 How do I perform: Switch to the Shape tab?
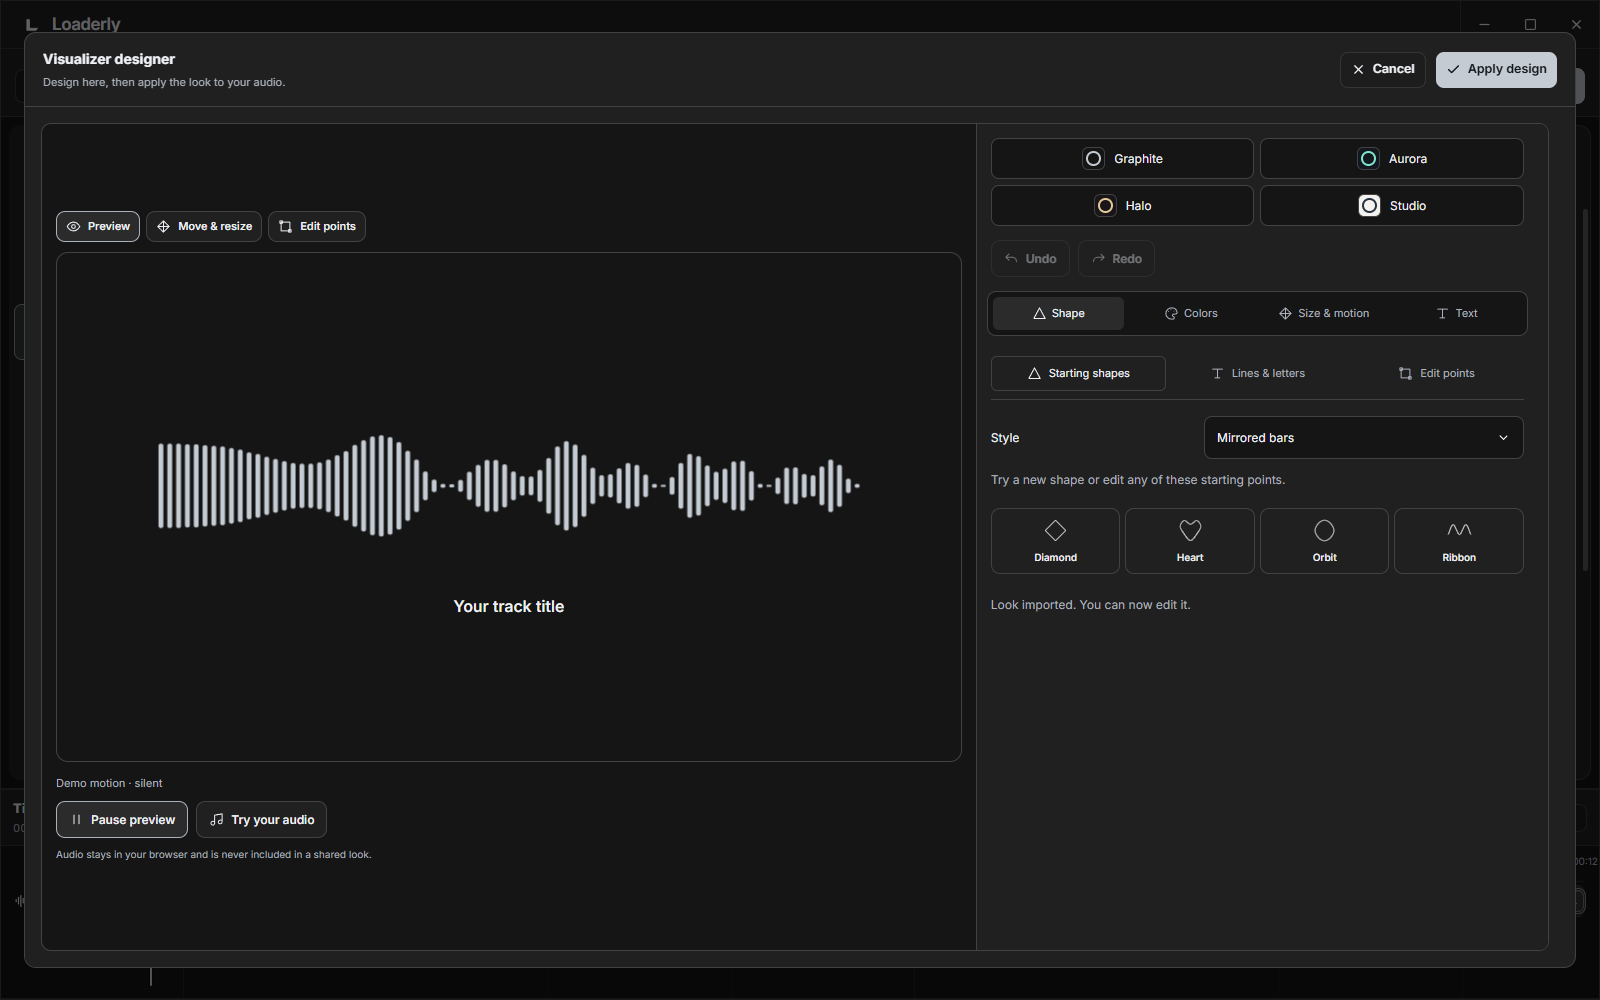[1058, 314]
